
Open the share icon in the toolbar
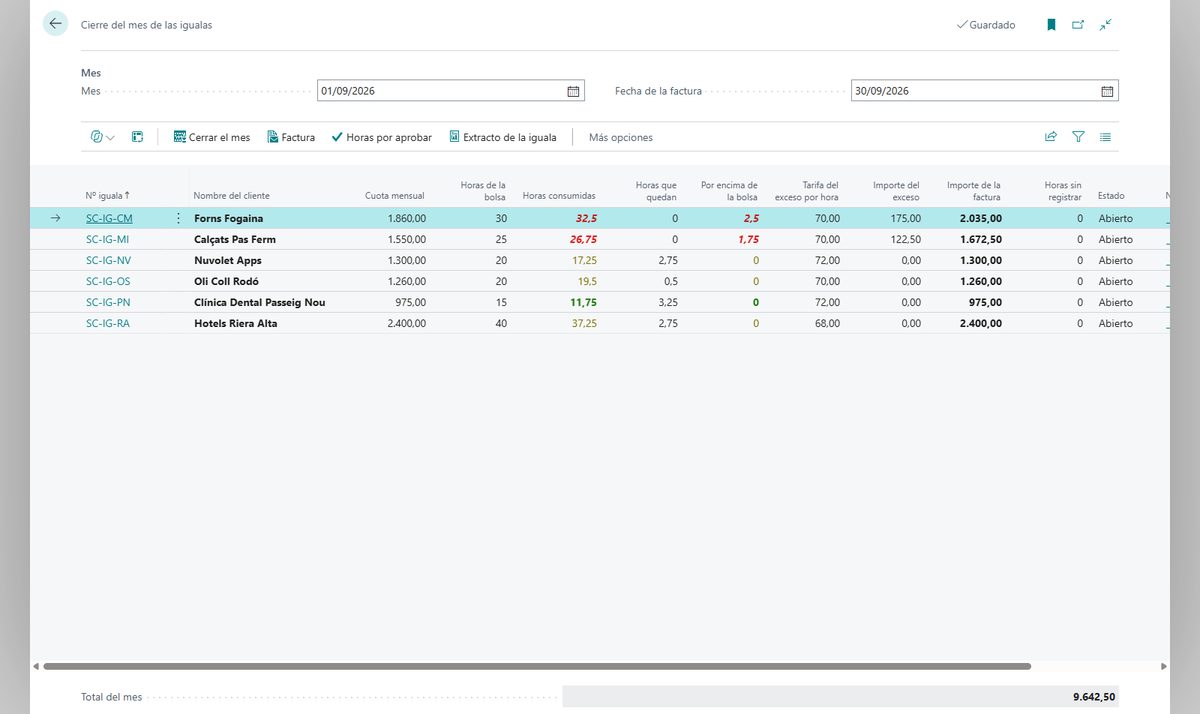point(1051,137)
